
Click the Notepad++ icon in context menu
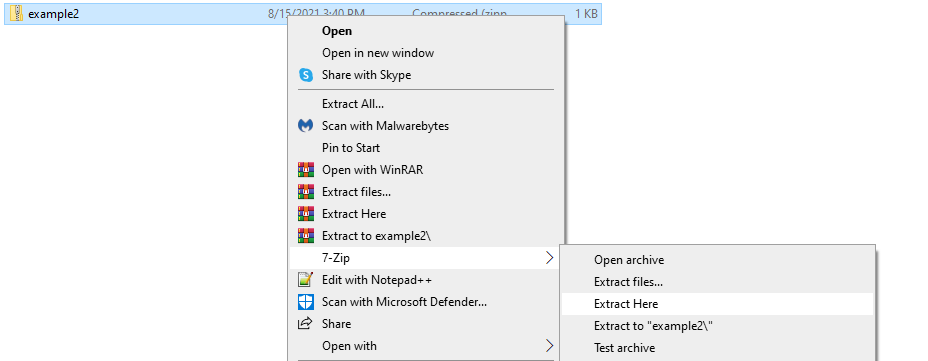(x=305, y=279)
